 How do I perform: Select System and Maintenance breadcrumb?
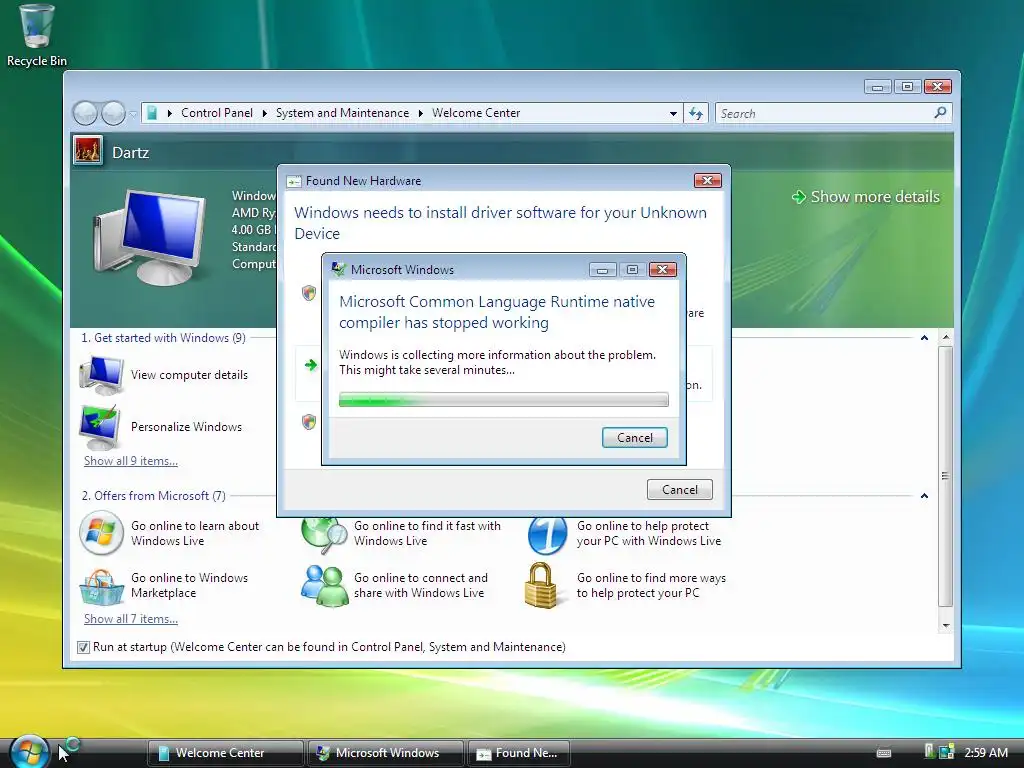[x=342, y=113]
